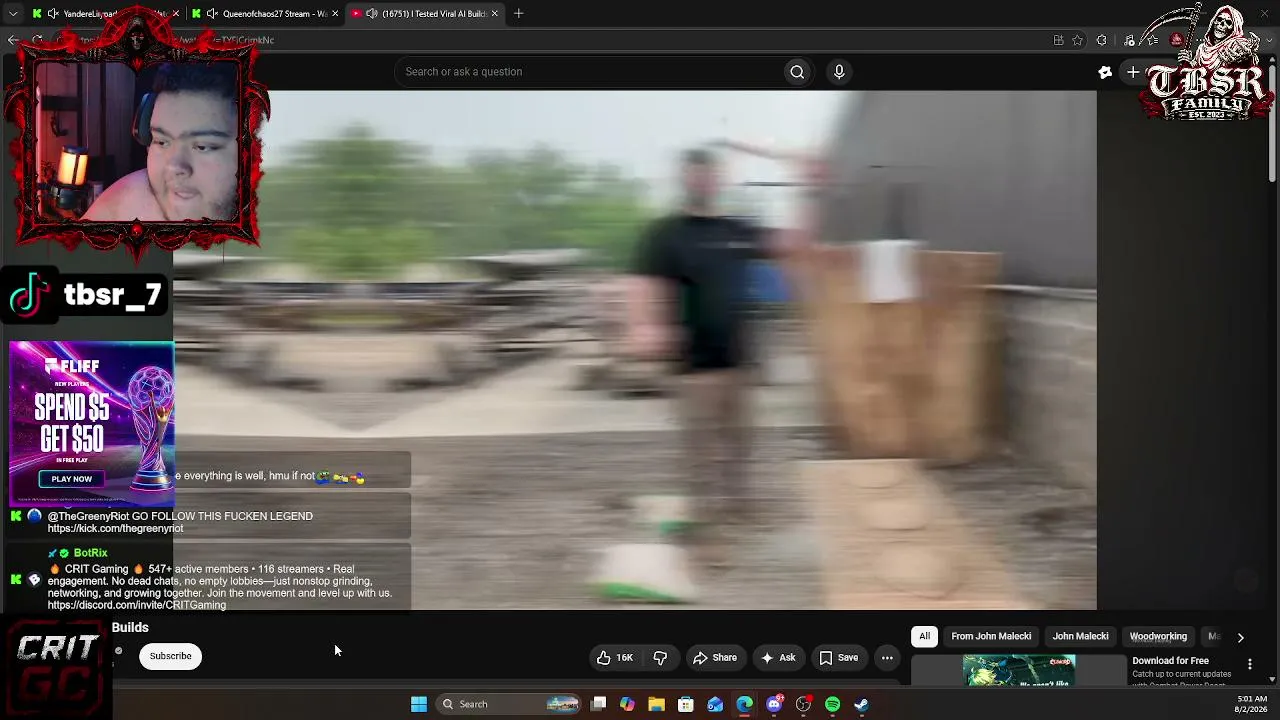This screenshot has height=720, width=1280.
Task: Dislike the video with thumbs-down icon
Action: 660,658
